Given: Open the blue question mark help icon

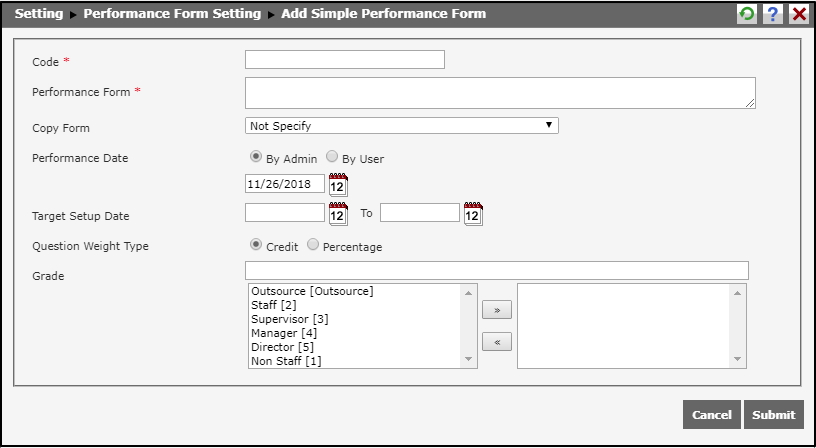Looking at the screenshot, I should tap(773, 14).
